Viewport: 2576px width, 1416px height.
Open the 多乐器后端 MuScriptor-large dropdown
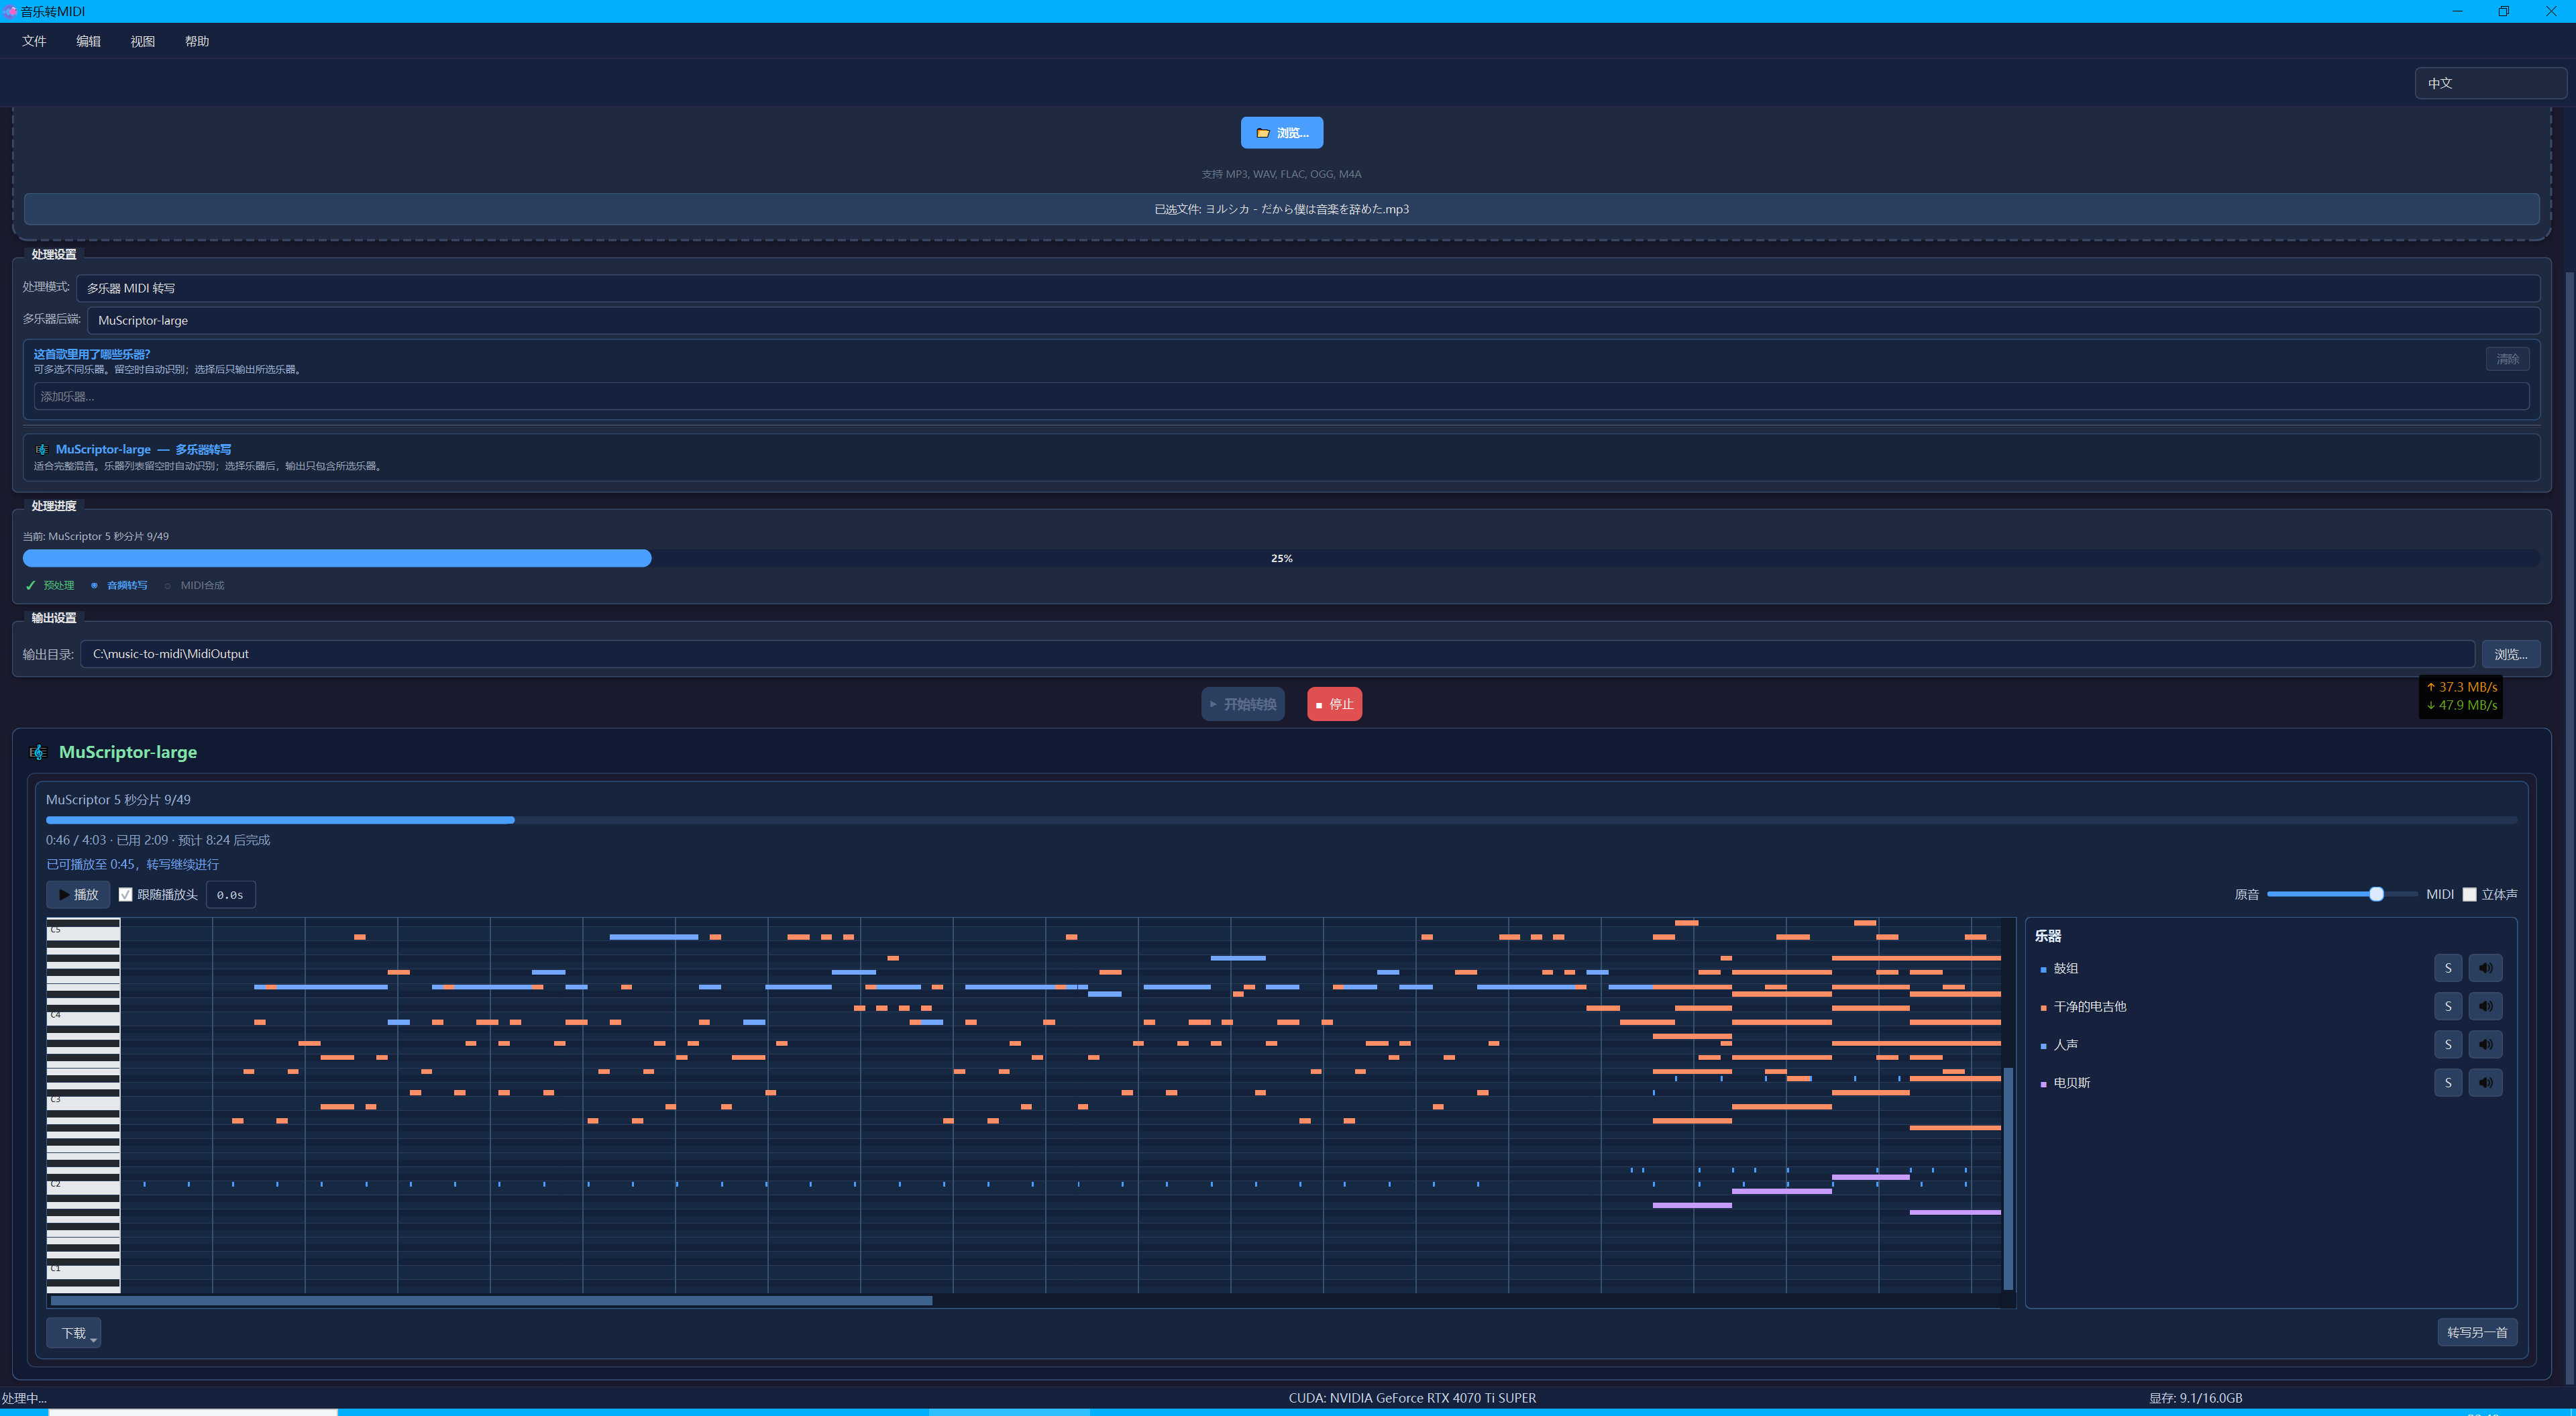pyautogui.click(x=1313, y=320)
